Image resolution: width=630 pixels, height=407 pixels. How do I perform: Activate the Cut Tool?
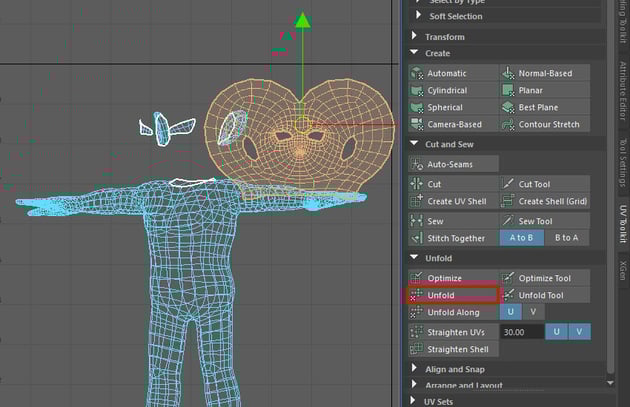point(534,184)
